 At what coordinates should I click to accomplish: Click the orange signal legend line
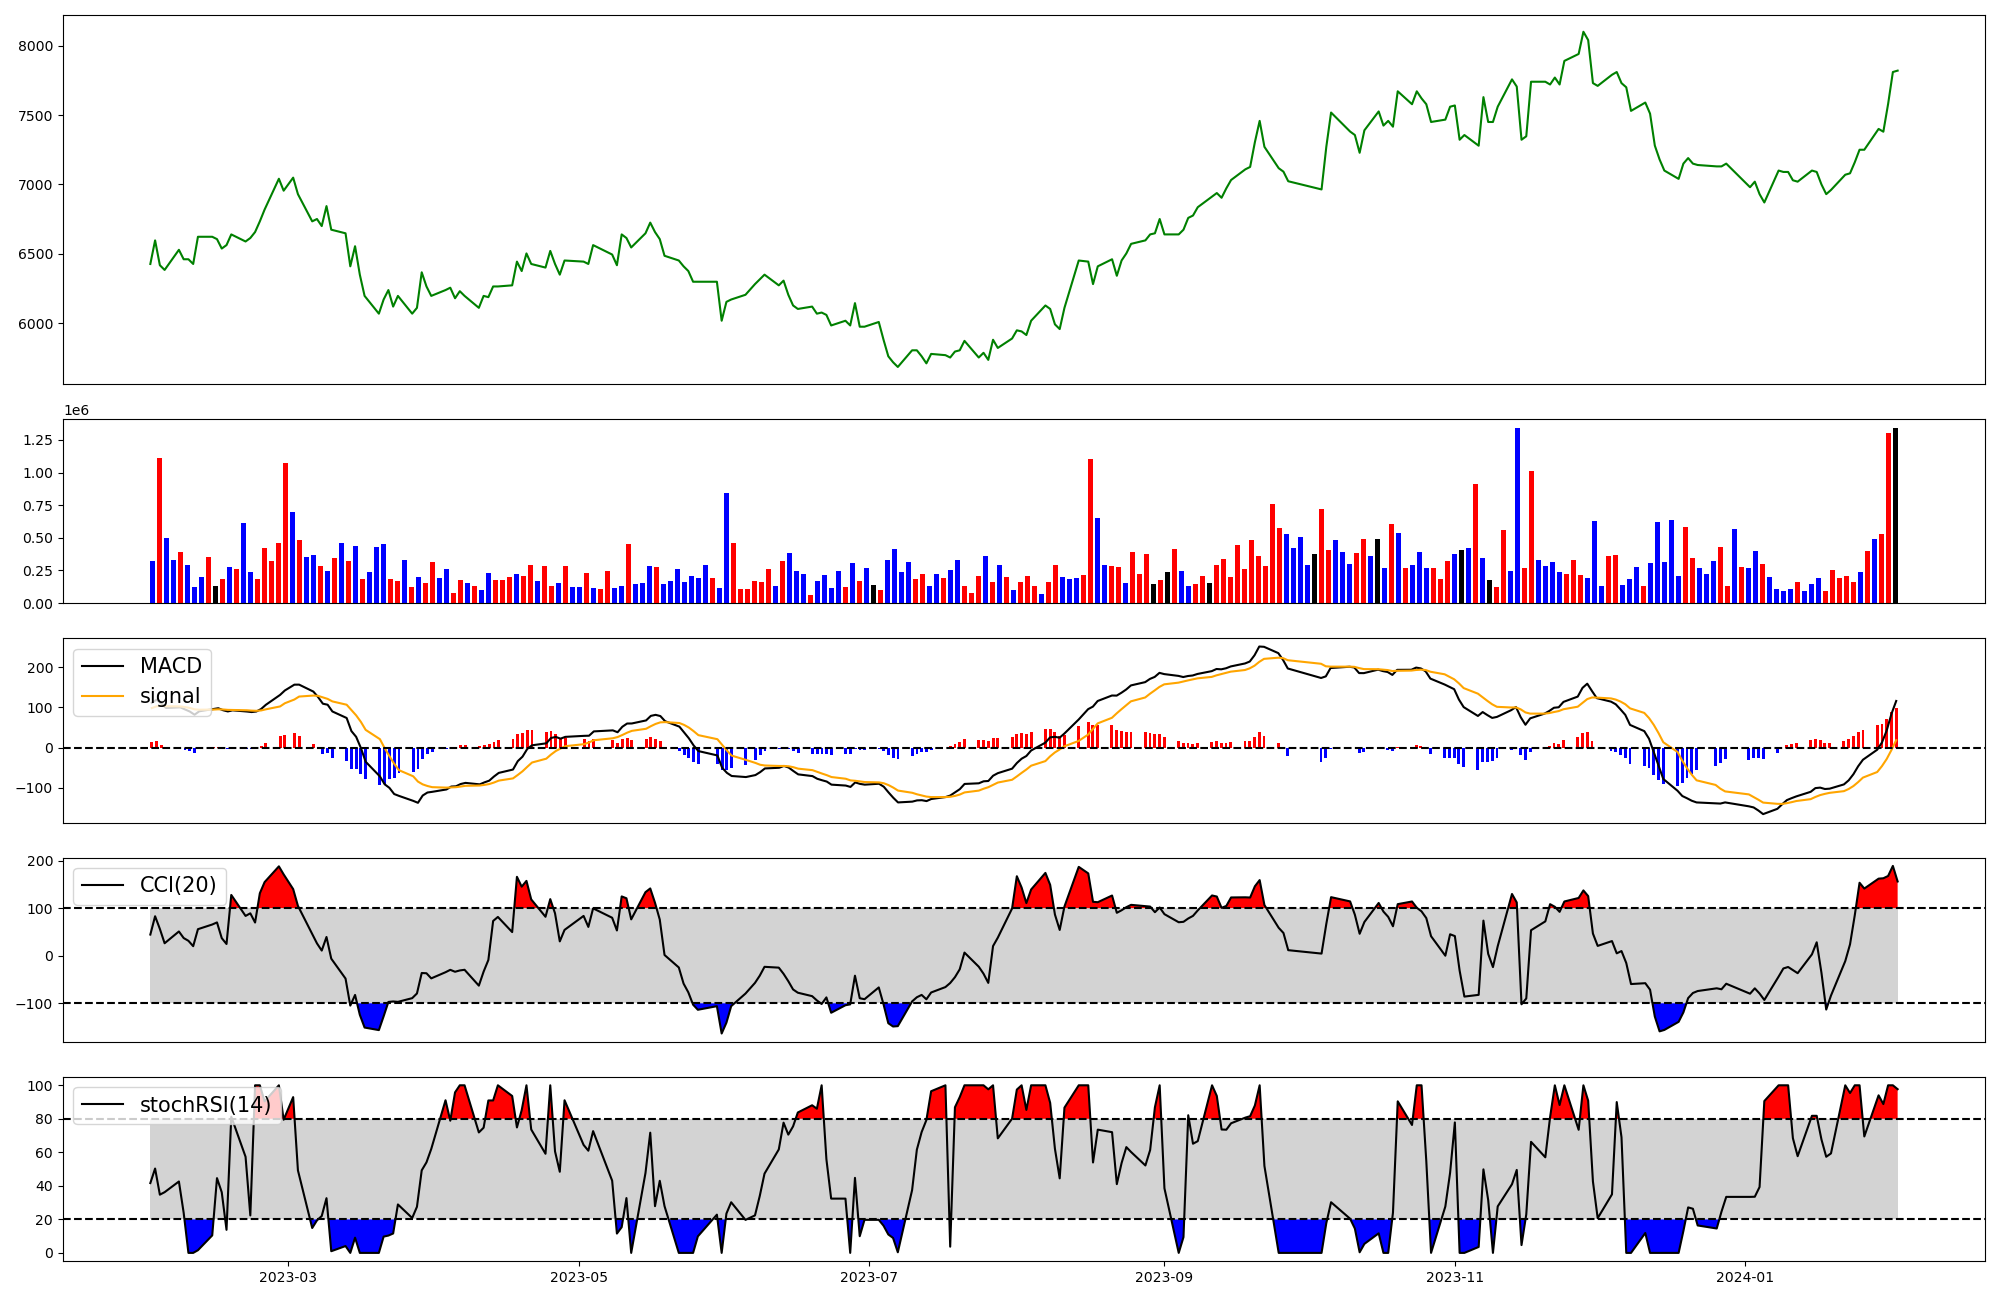(102, 696)
